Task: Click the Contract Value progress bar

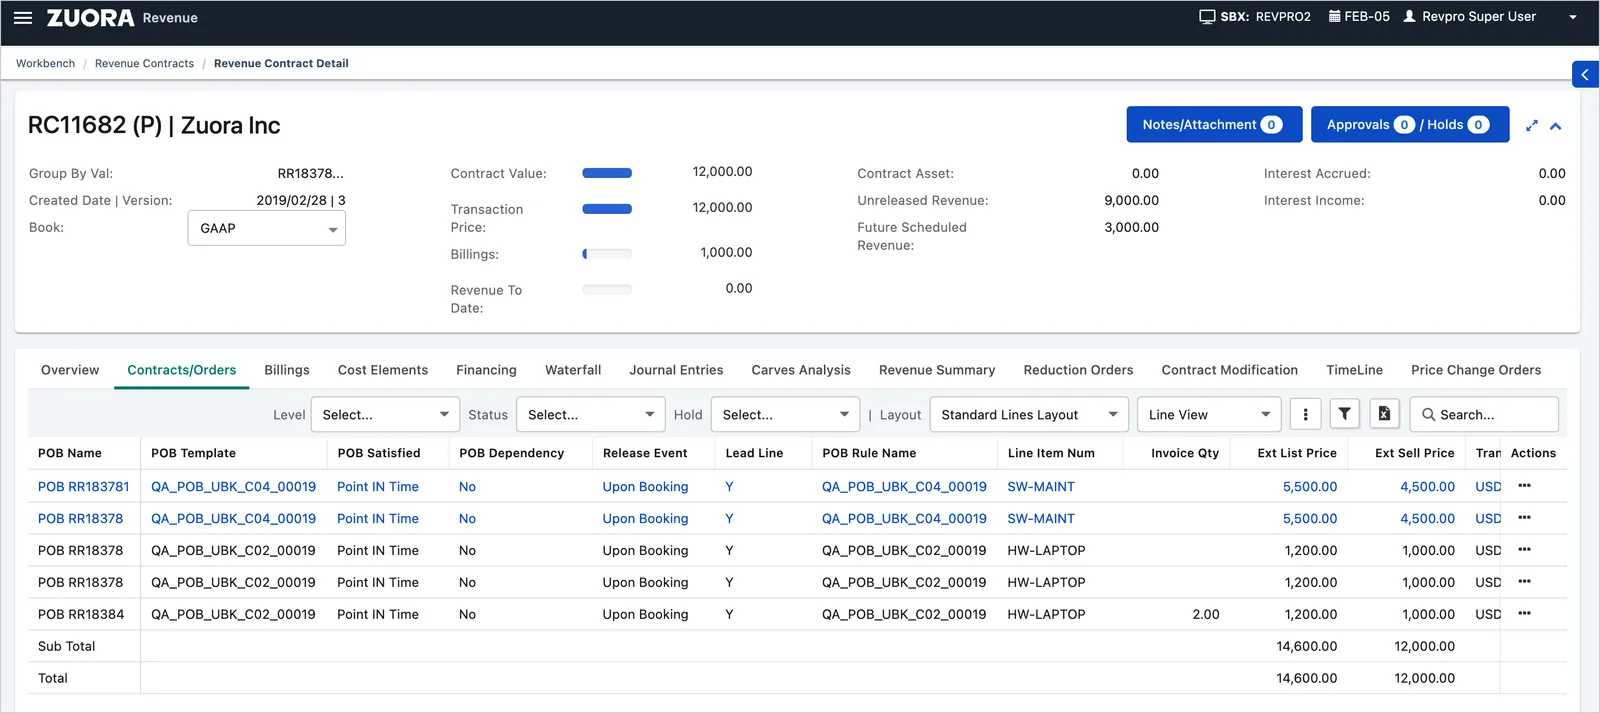Action: click(607, 173)
